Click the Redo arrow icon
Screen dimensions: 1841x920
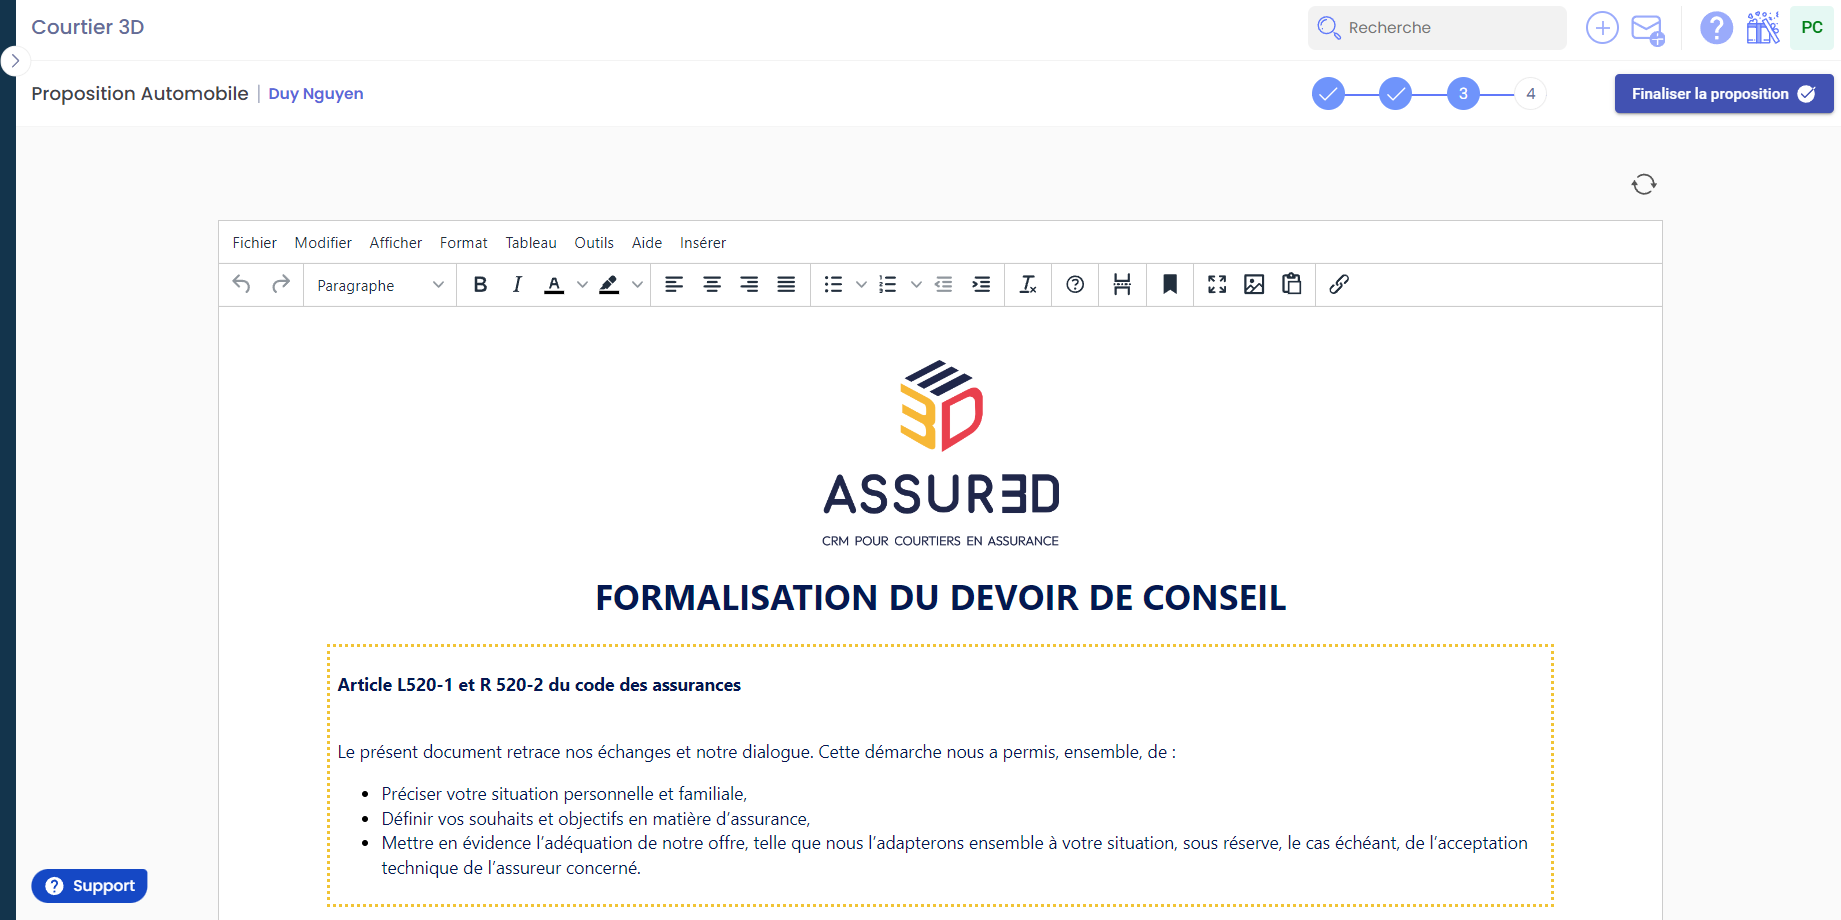(x=281, y=285)
